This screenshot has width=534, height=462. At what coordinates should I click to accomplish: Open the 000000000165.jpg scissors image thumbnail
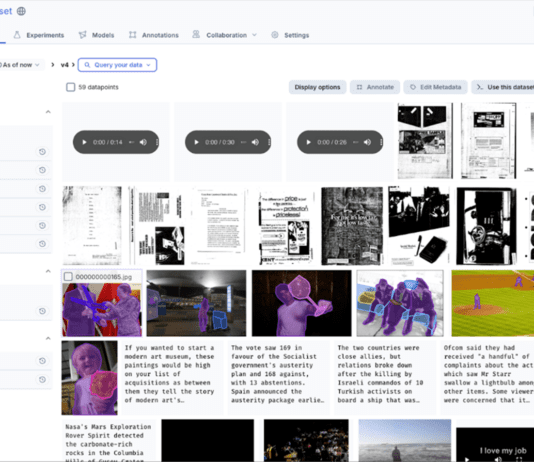102,308
